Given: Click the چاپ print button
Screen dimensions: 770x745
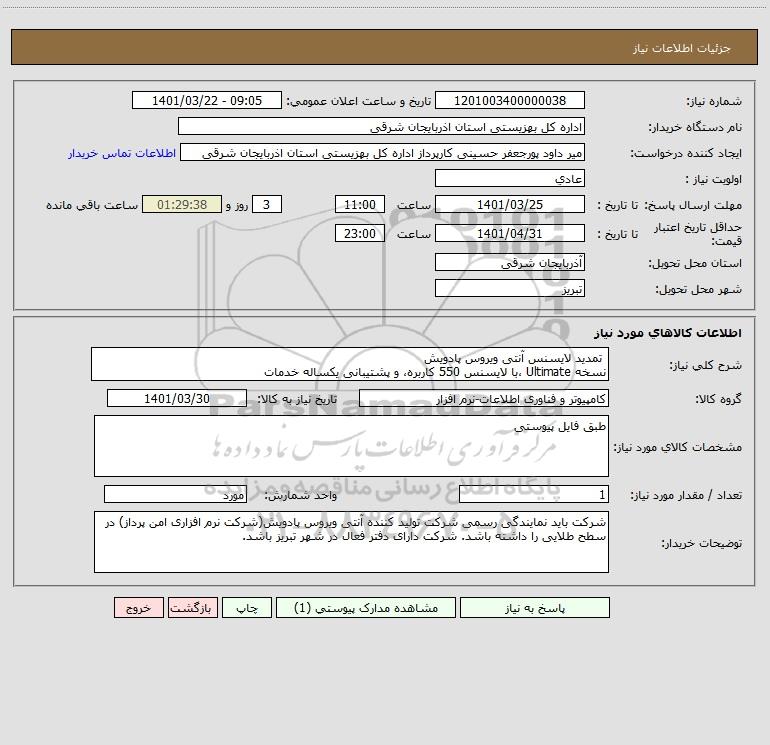Looking at the screenshot, I should [x=247, y=607].
